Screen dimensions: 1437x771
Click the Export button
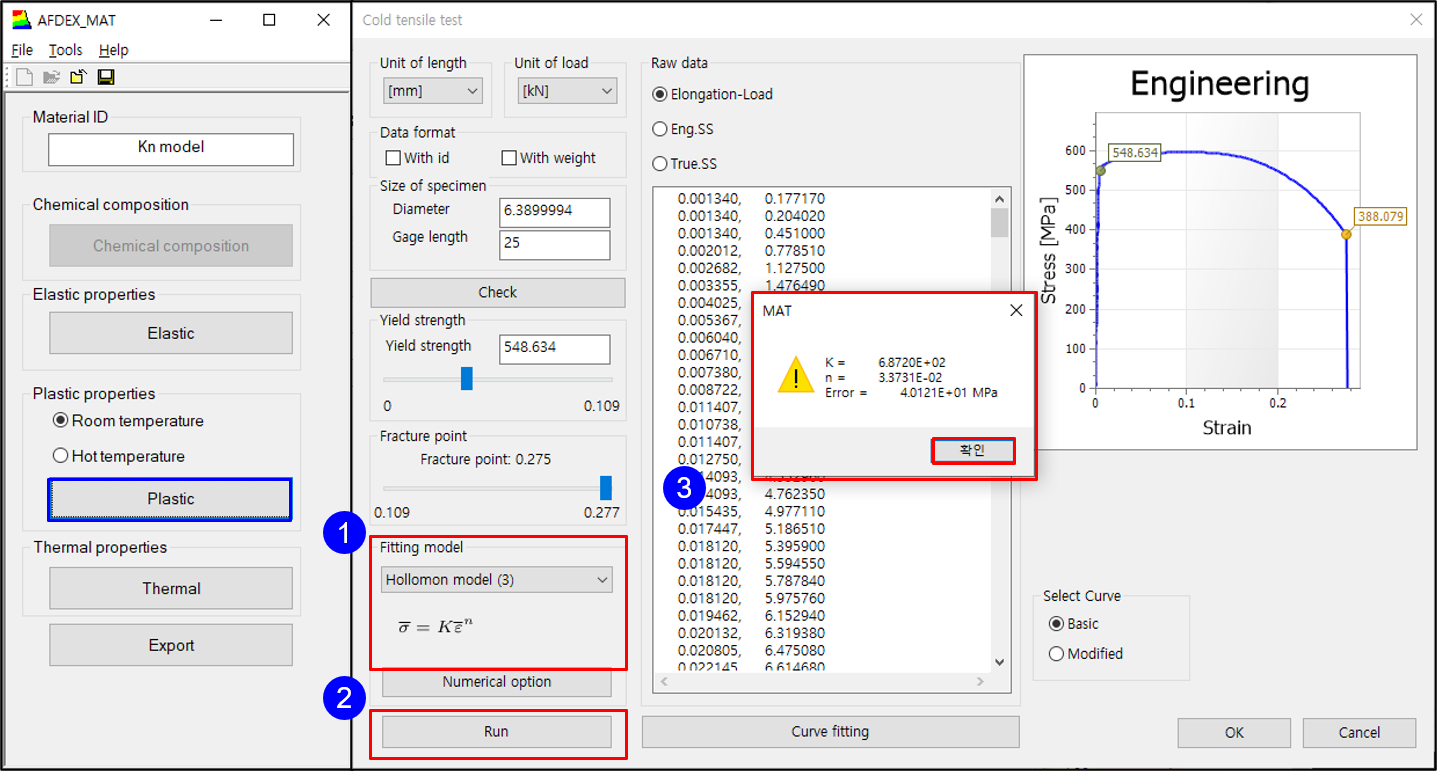pos(171,645)
